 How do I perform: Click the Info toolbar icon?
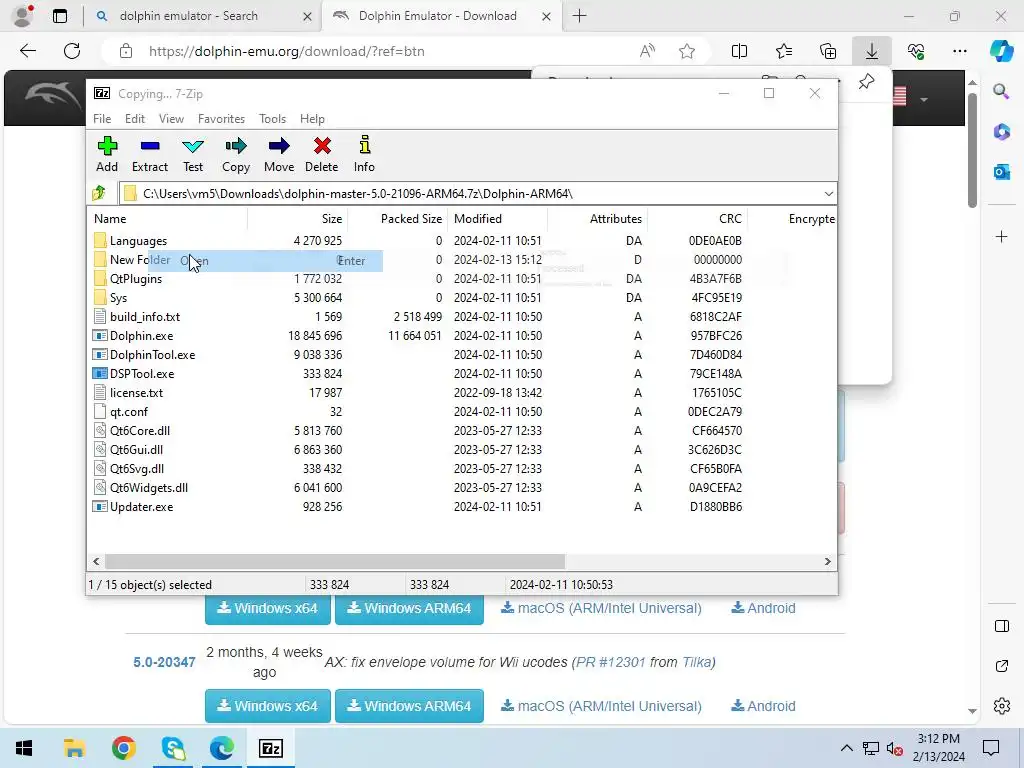pyautogui.click(x=364, y=154)
